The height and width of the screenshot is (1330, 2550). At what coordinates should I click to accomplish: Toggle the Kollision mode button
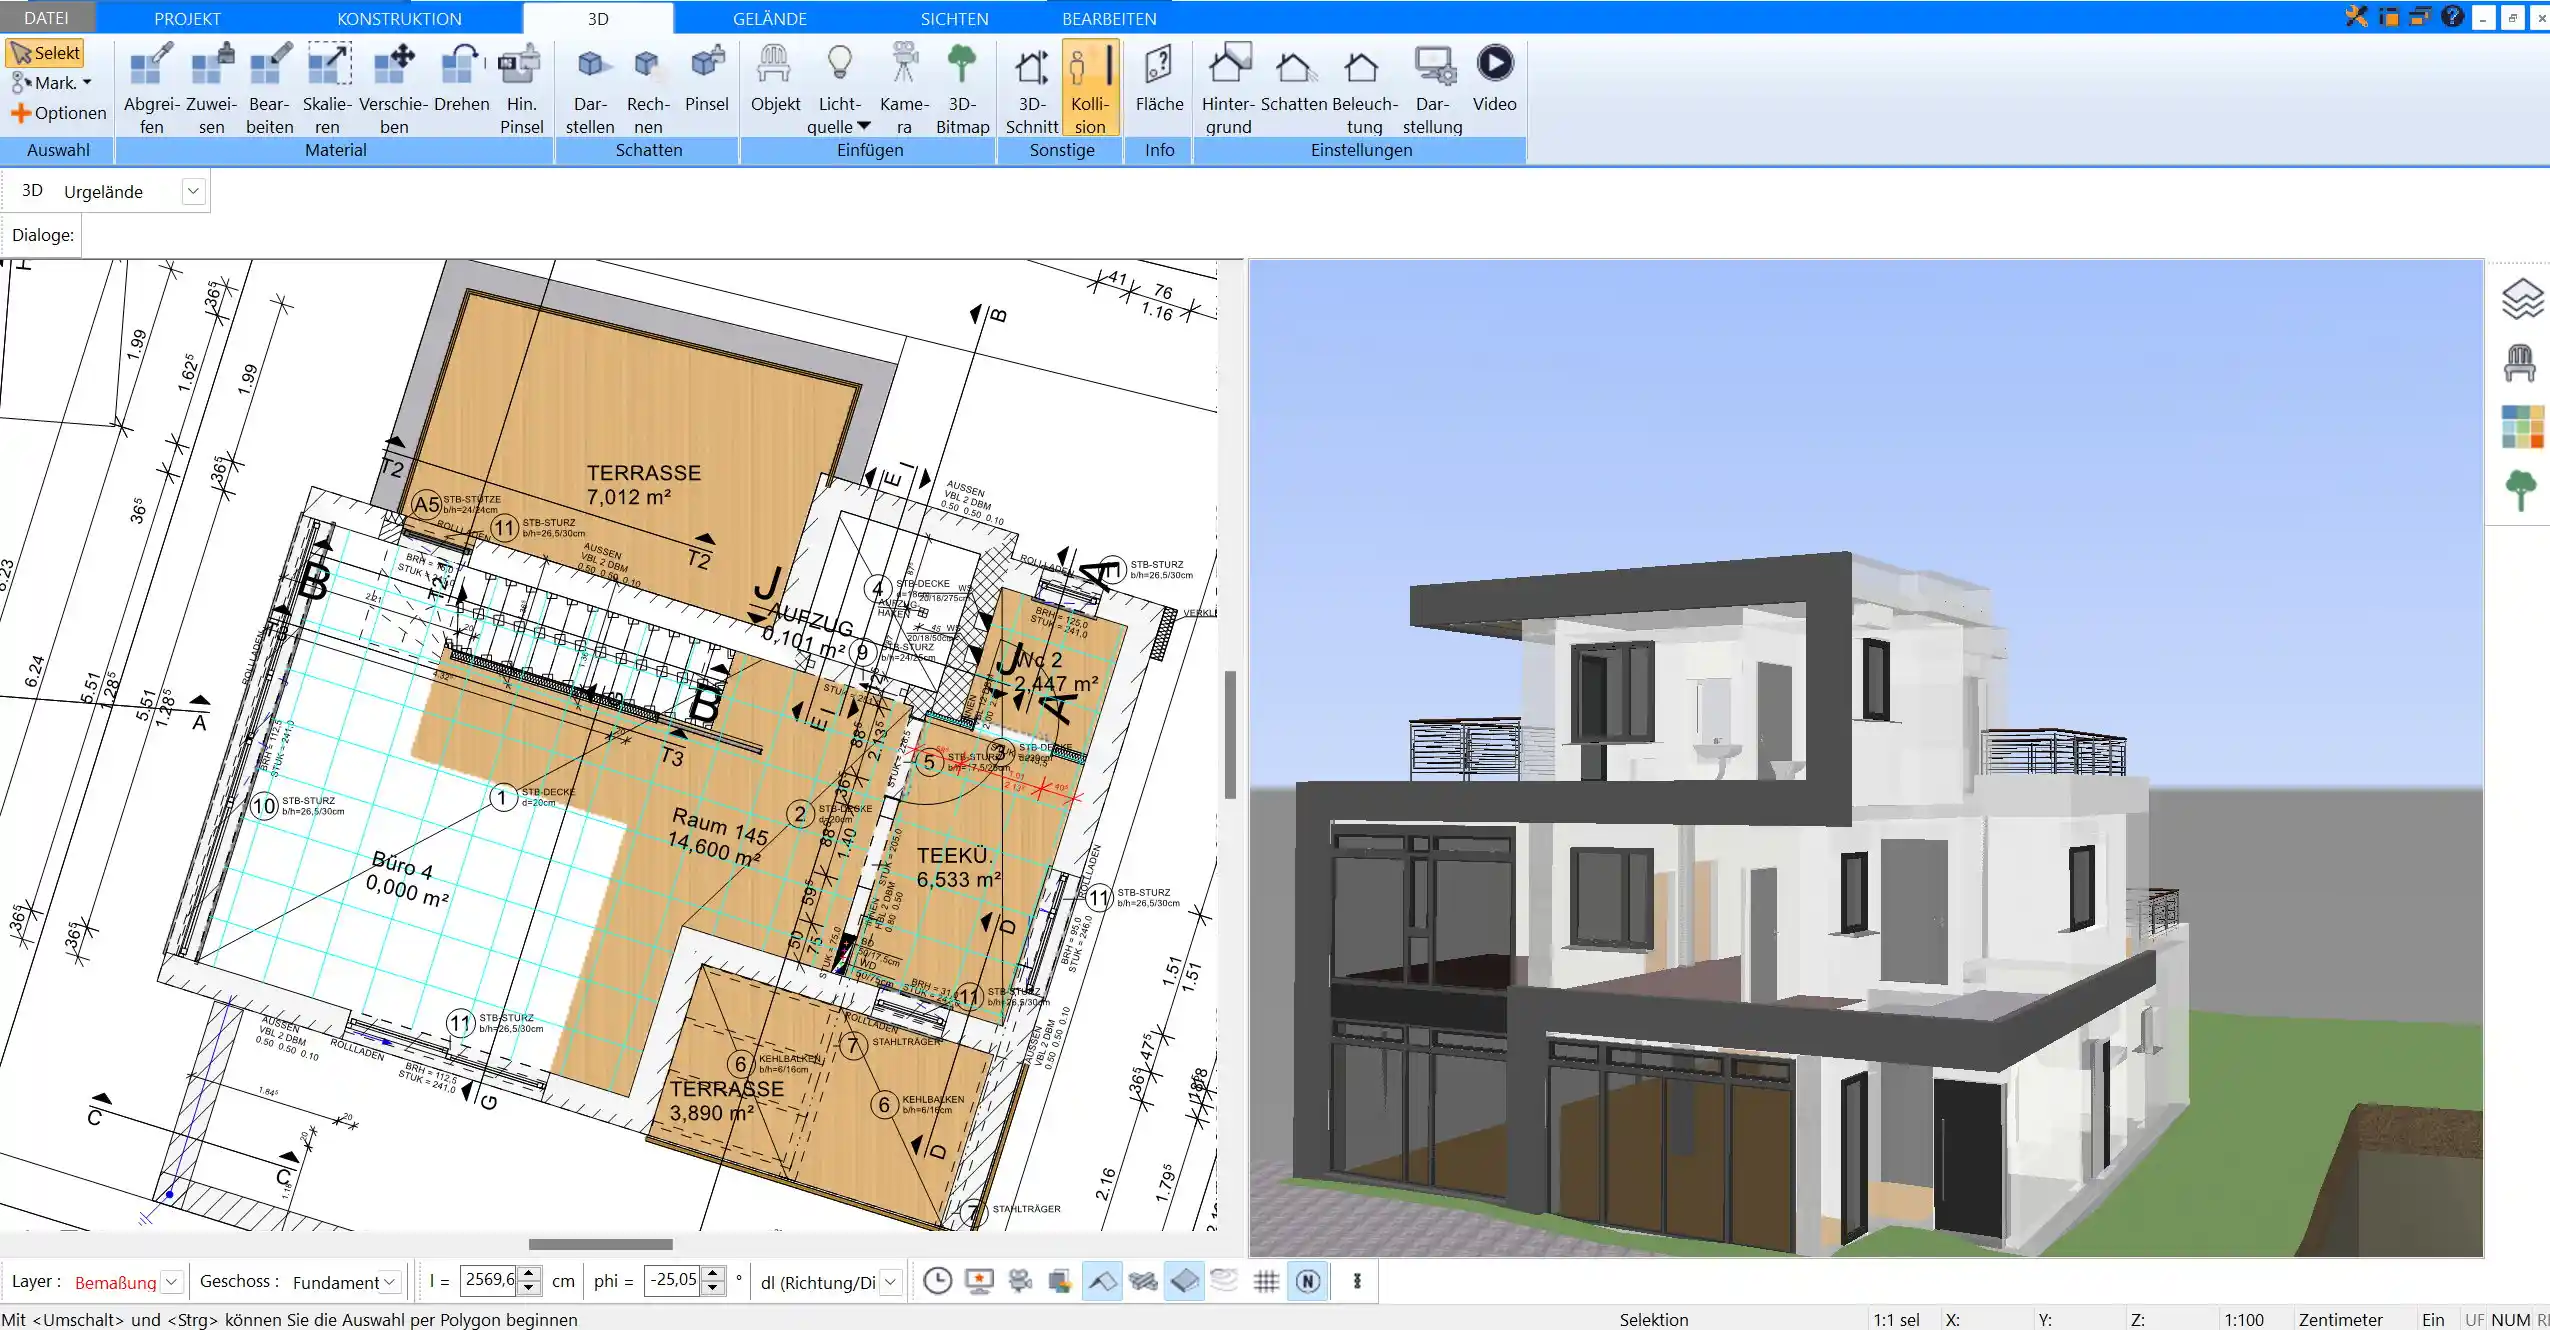point(1090,88)
